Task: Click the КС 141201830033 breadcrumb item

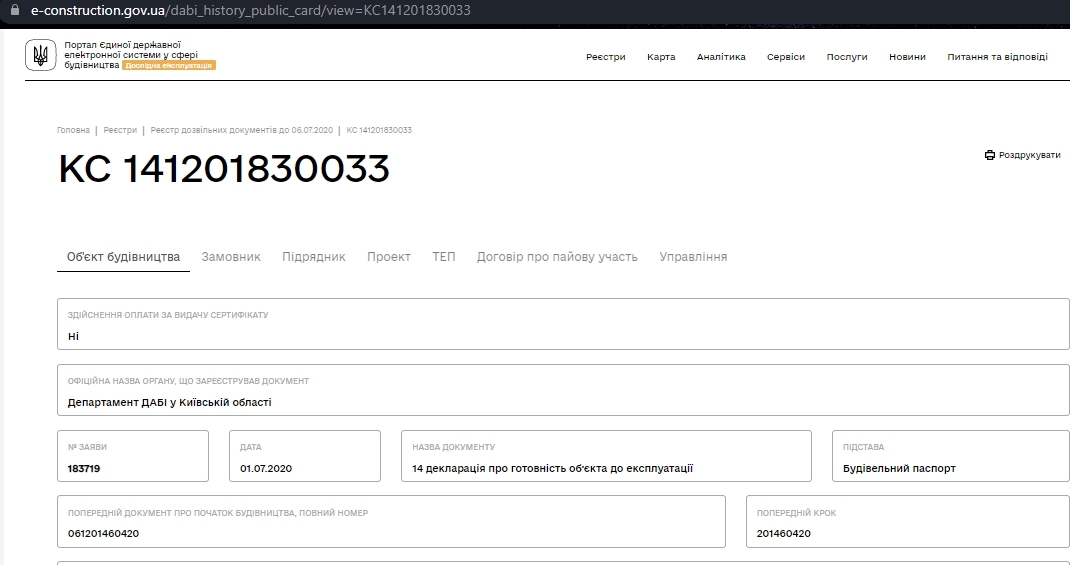Action: click(x=379, y=130)
